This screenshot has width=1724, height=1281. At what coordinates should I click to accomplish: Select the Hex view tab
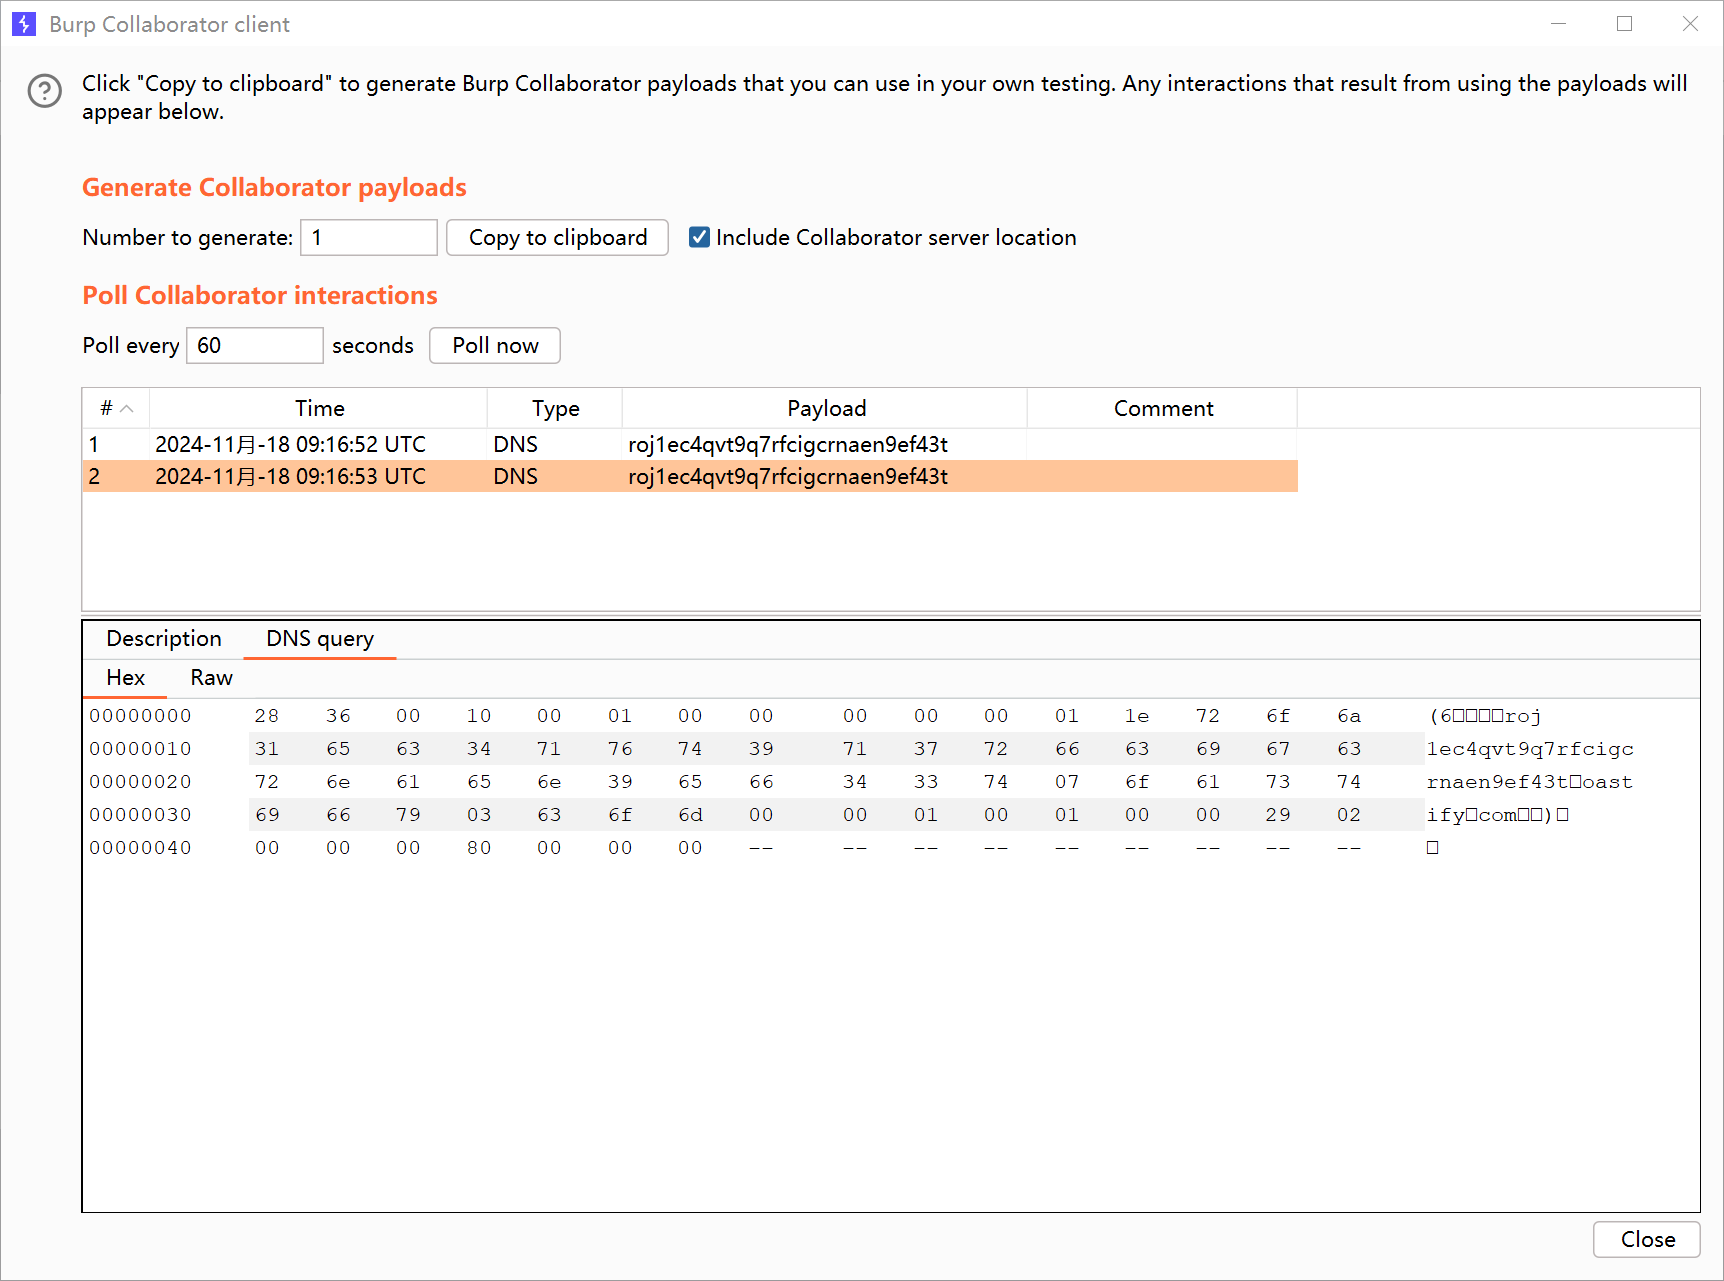click(126, 677)
